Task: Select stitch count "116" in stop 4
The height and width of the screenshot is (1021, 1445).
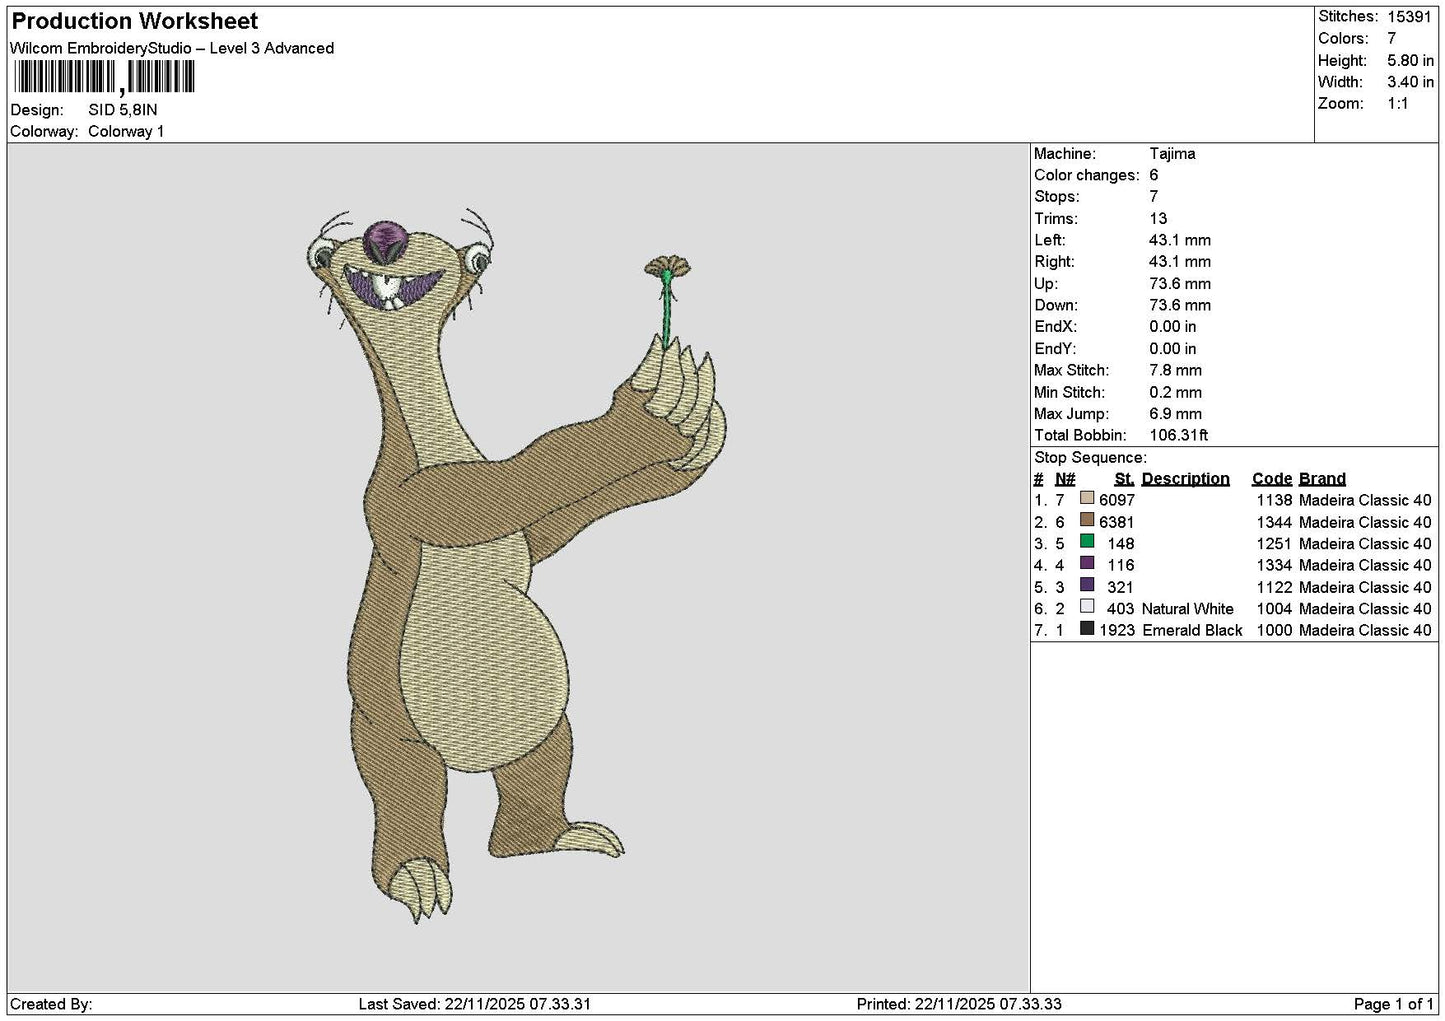Action: 1121,565
